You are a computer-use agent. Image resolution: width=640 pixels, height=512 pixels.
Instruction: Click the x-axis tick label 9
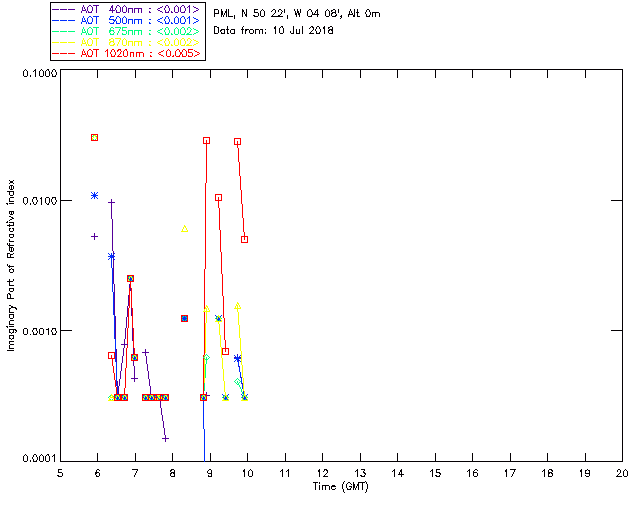click(210, 473)
